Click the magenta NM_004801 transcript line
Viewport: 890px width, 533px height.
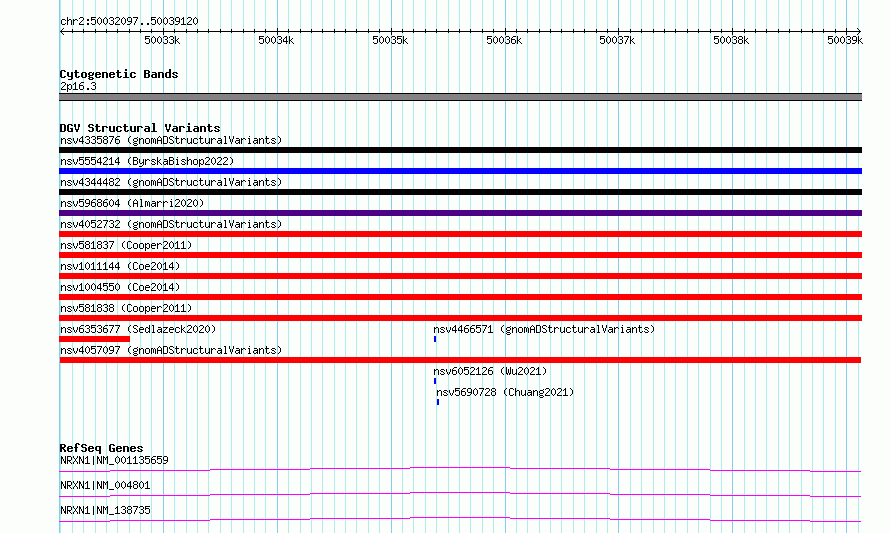point(460,494)
